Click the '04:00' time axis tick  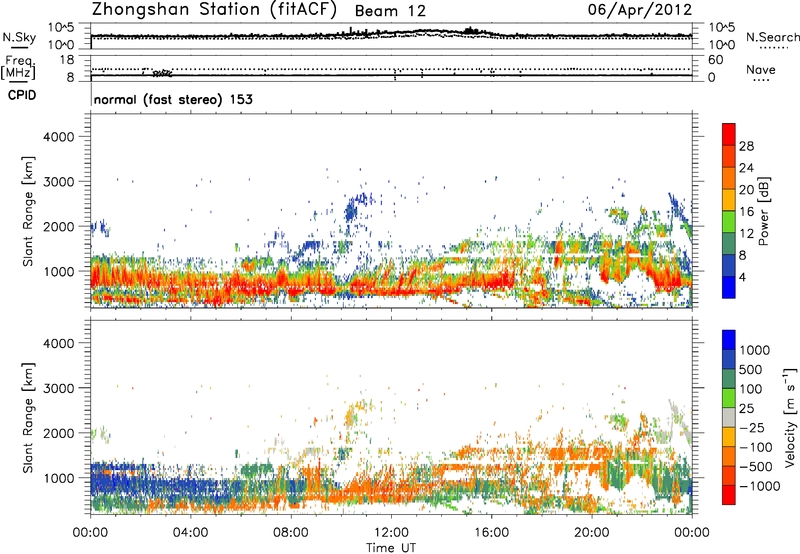[191, 533]
